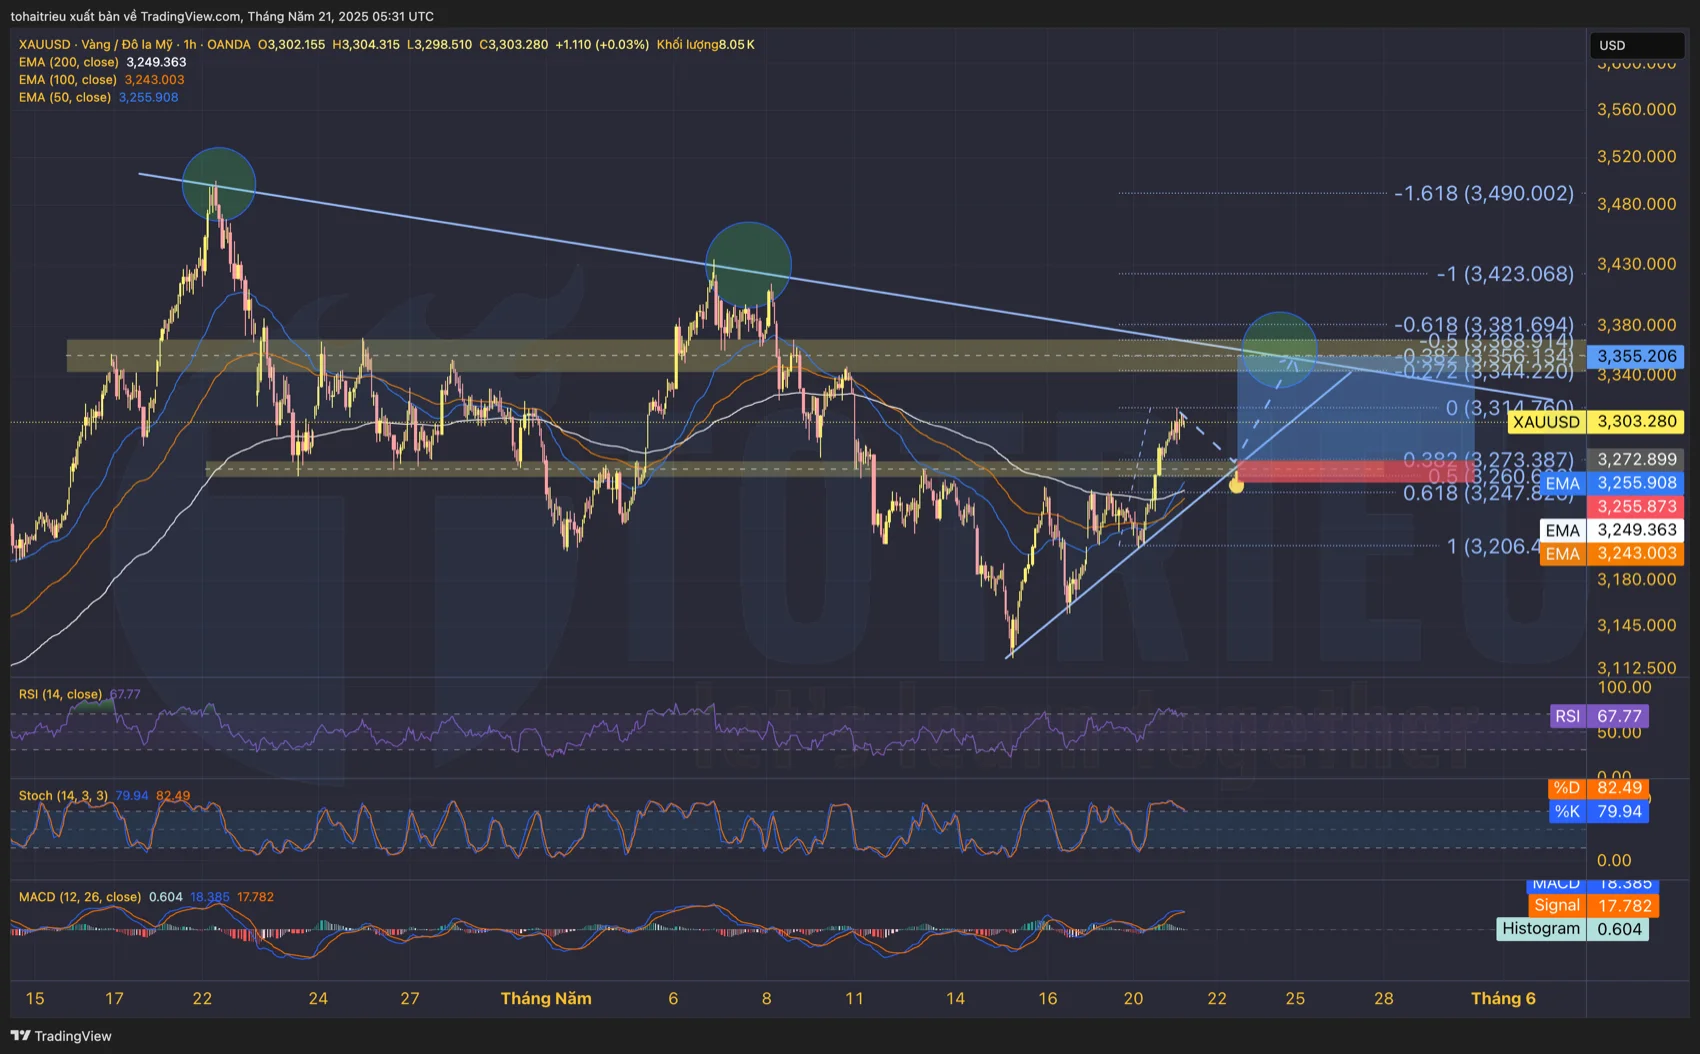Select the EMA (100, close) legend entry
The height and width of the screenshot is (1054, 1700).
click(68, 80)
